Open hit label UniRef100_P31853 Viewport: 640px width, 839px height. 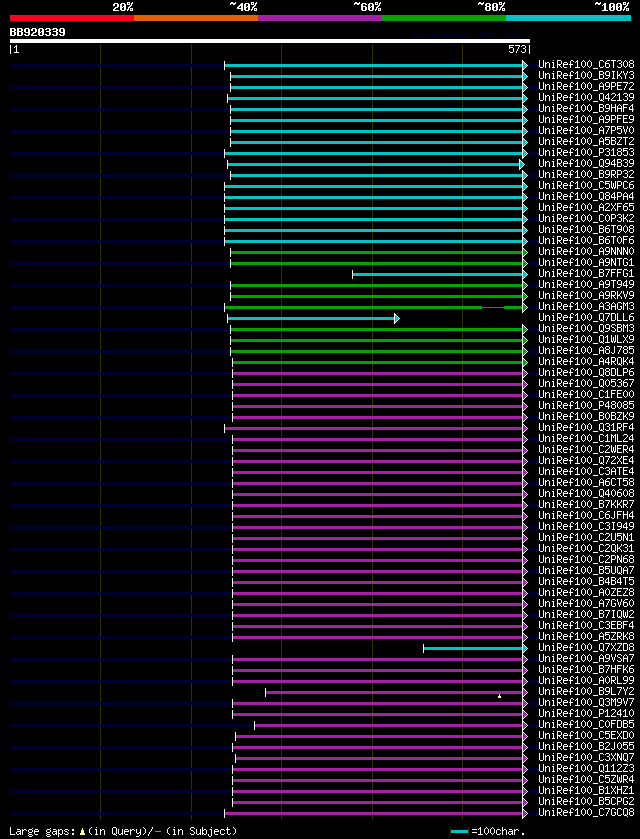pos(586,152)
